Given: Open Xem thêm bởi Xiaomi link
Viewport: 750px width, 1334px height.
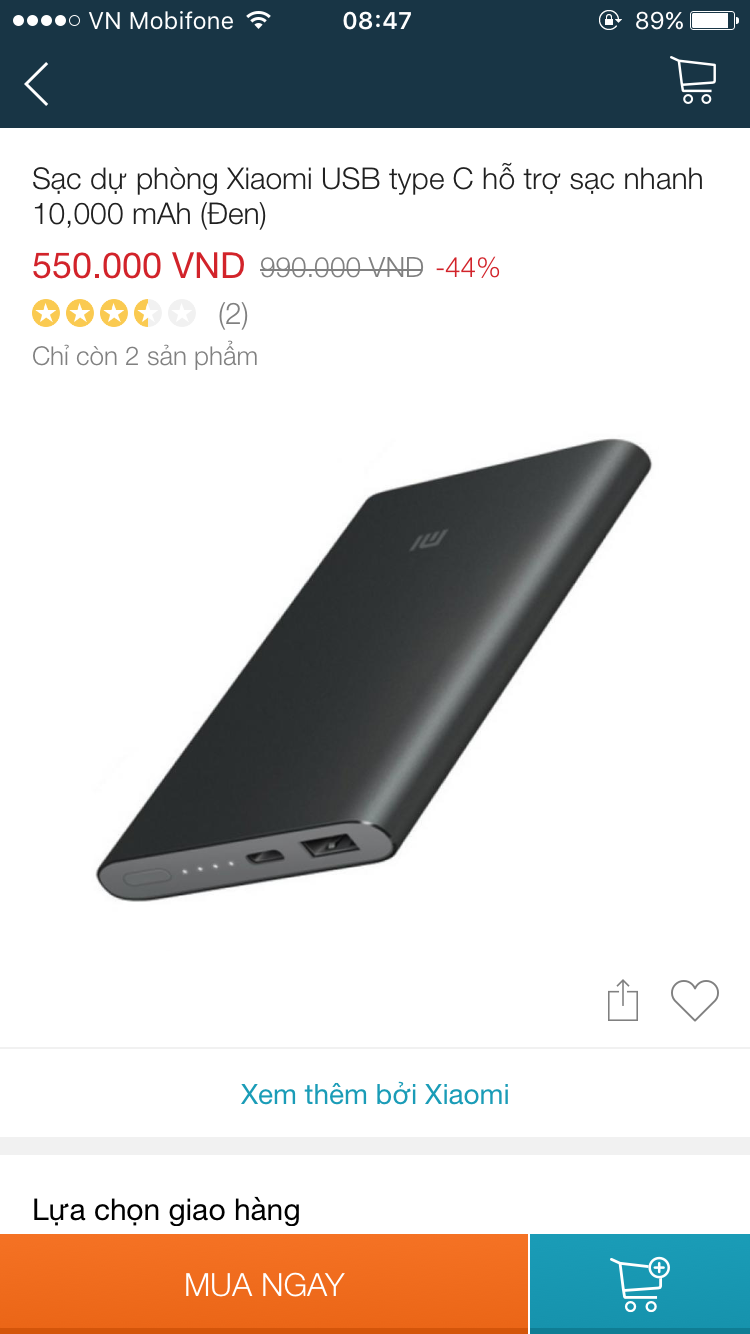Looking at the screenshot, I should pos(375,1094).
